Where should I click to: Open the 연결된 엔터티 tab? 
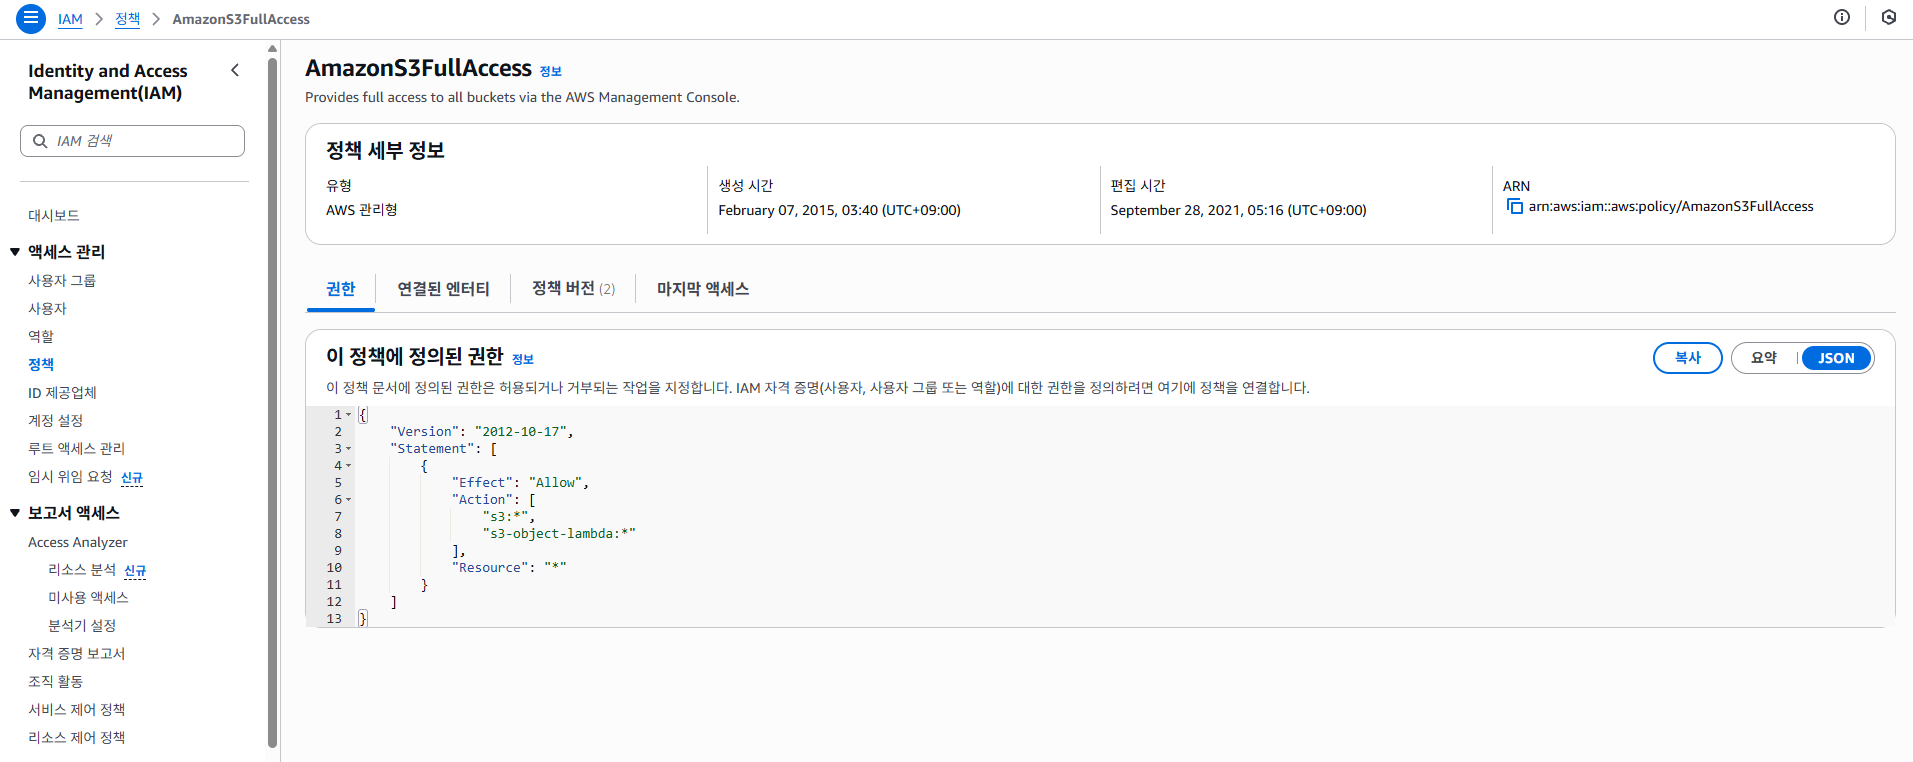tap(443, 289)
